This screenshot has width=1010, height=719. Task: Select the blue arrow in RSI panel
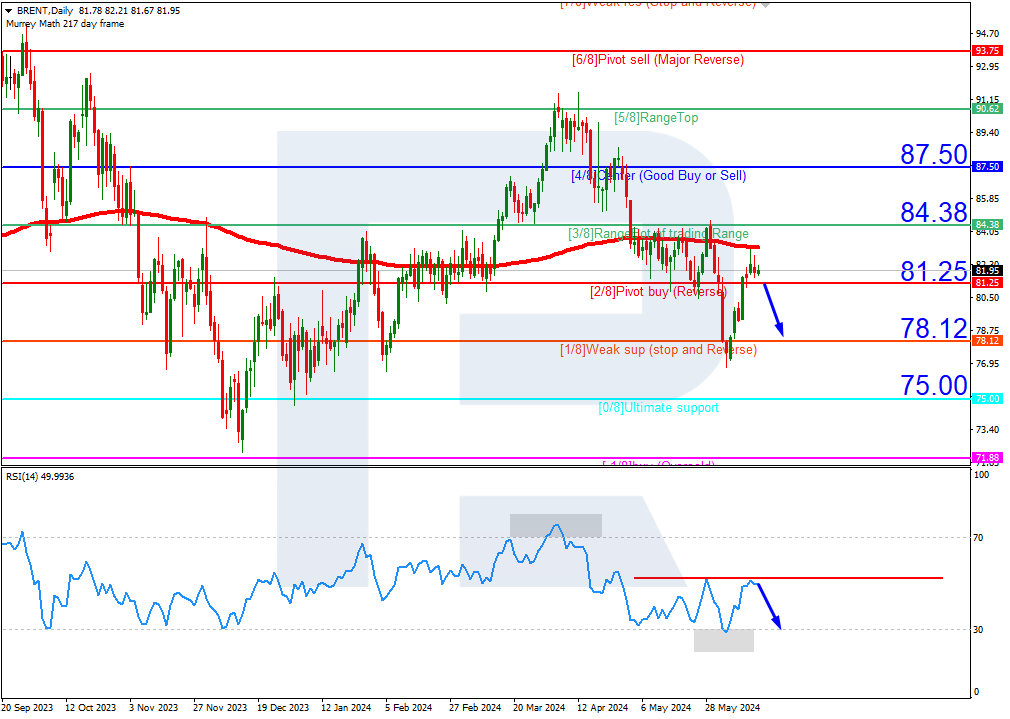(x=768, y=606)
